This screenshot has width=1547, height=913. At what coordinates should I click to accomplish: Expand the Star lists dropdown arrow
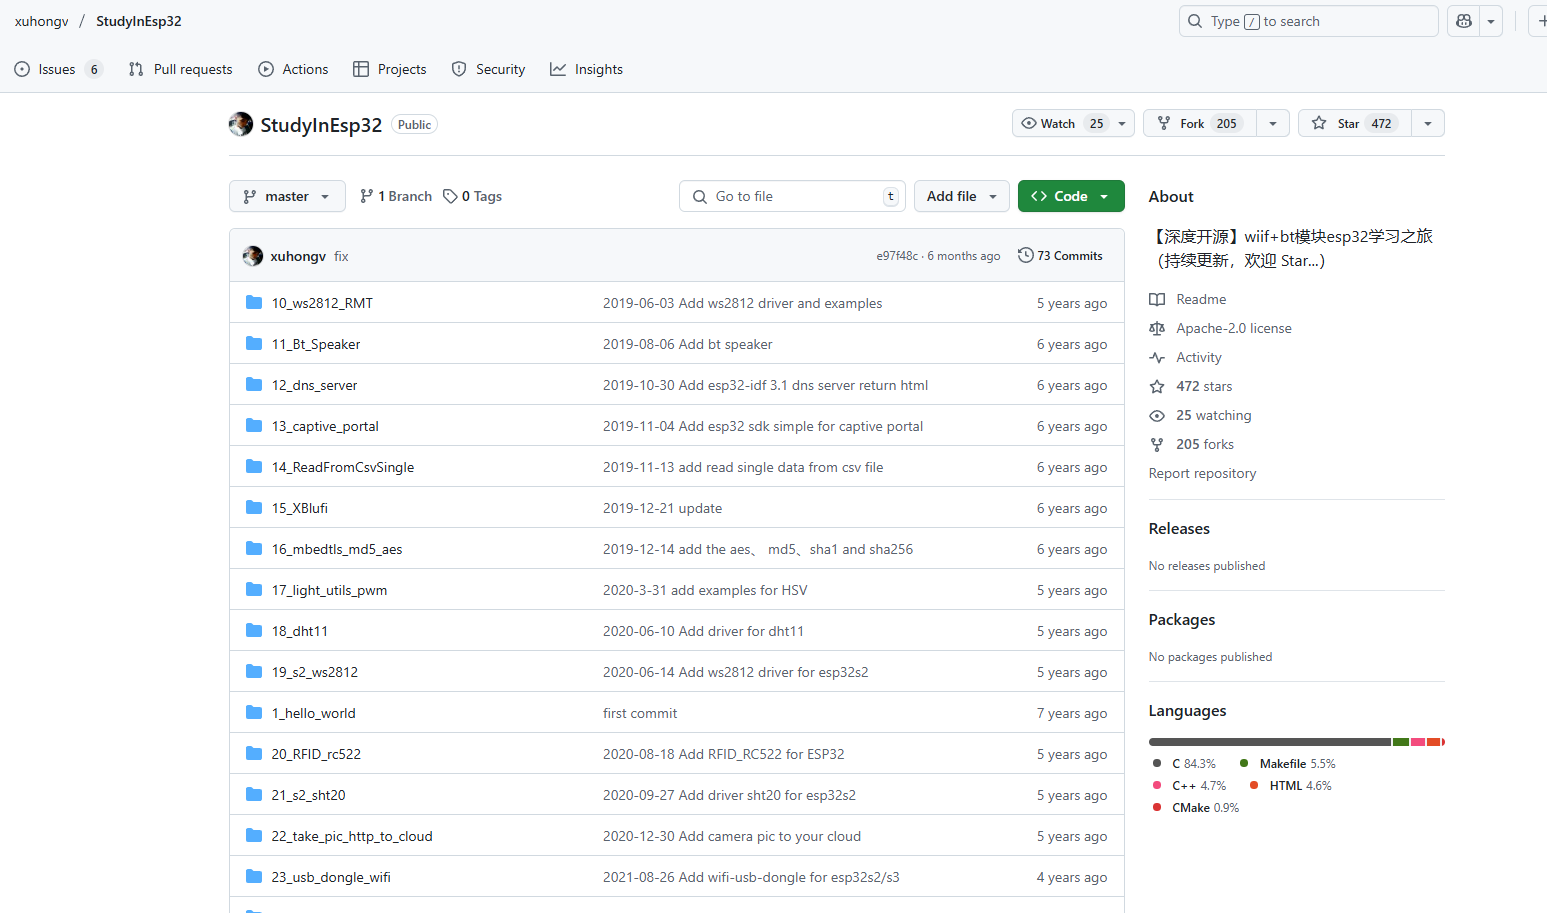[x=1428, y=123]
